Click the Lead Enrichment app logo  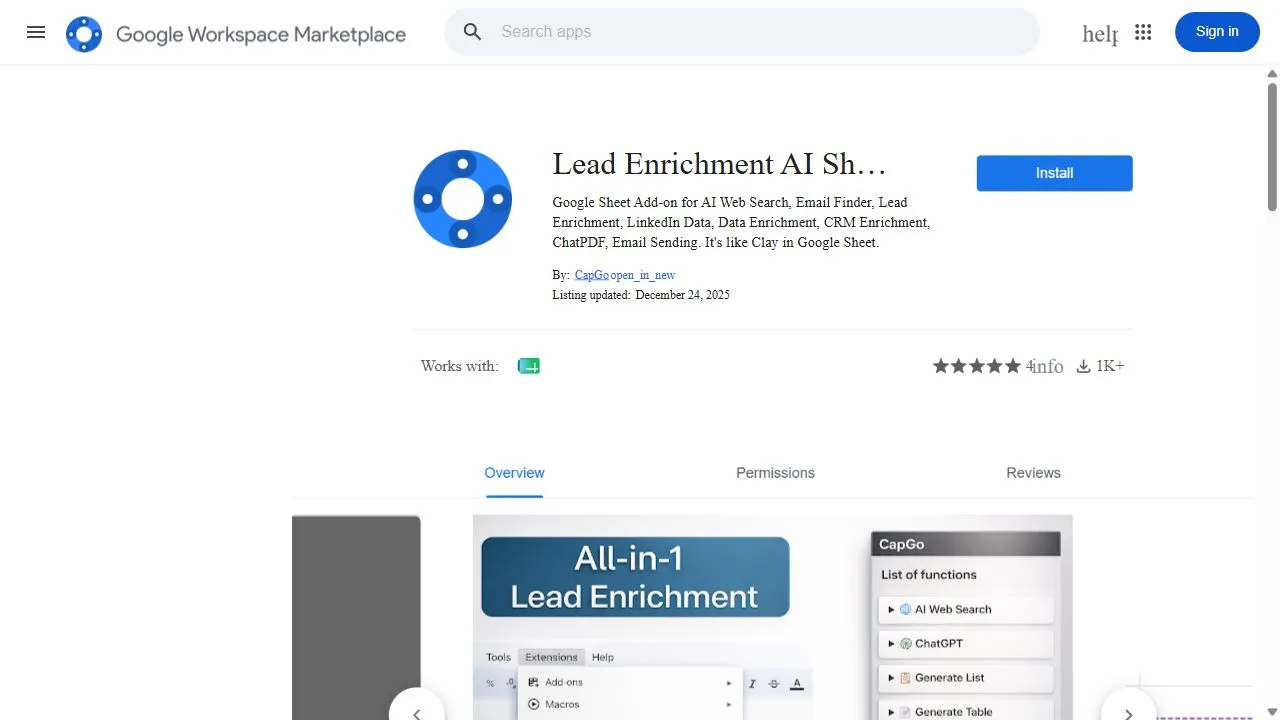[x=462, y=199]
